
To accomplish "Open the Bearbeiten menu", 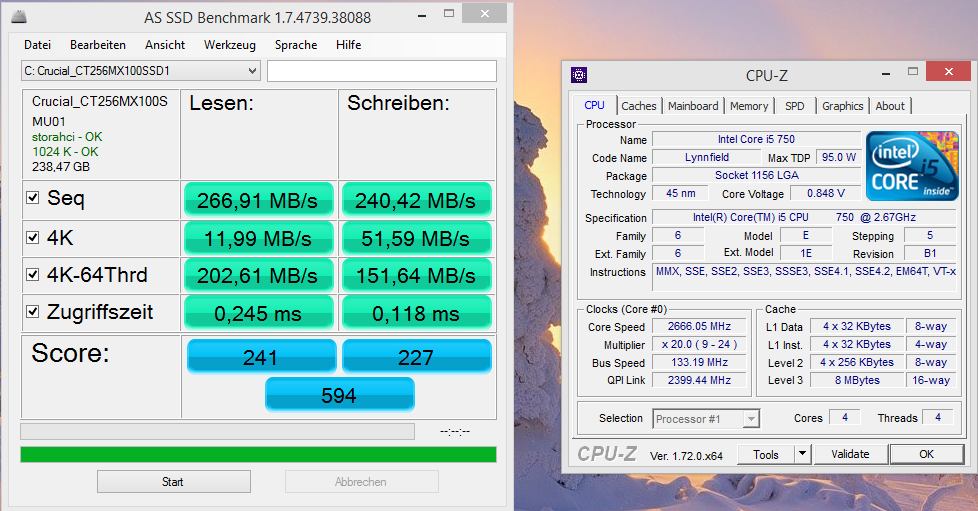I will click(x=98, y=45).
